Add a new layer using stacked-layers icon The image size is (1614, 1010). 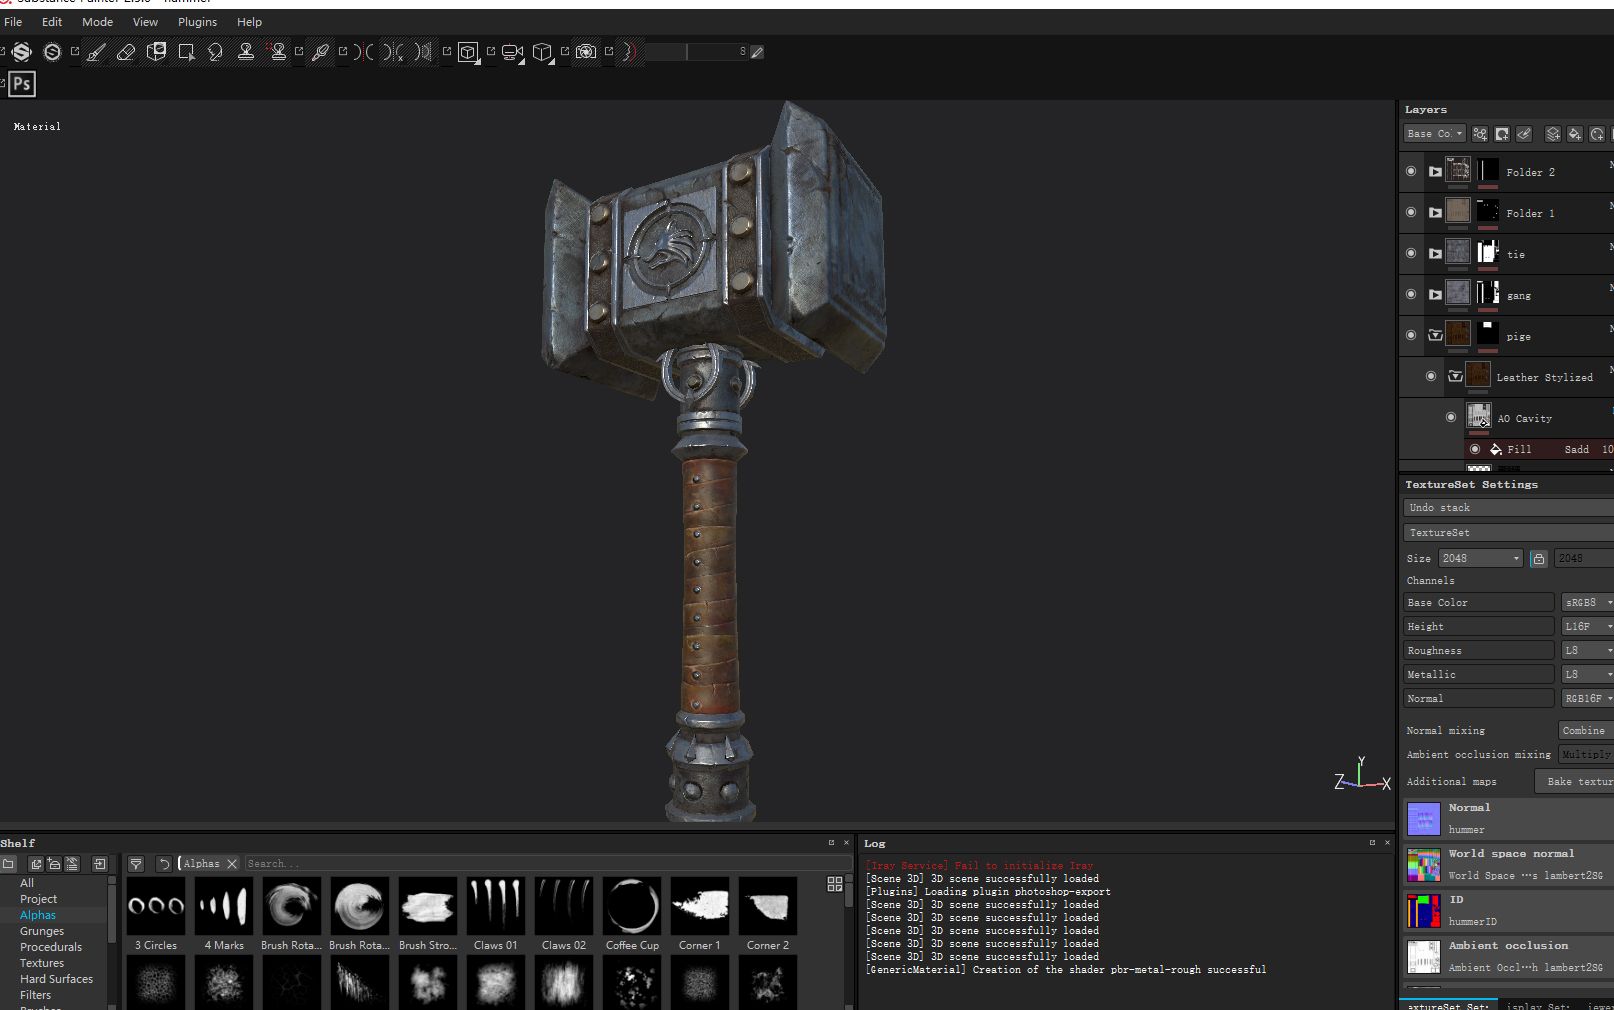coord(1553,134)
